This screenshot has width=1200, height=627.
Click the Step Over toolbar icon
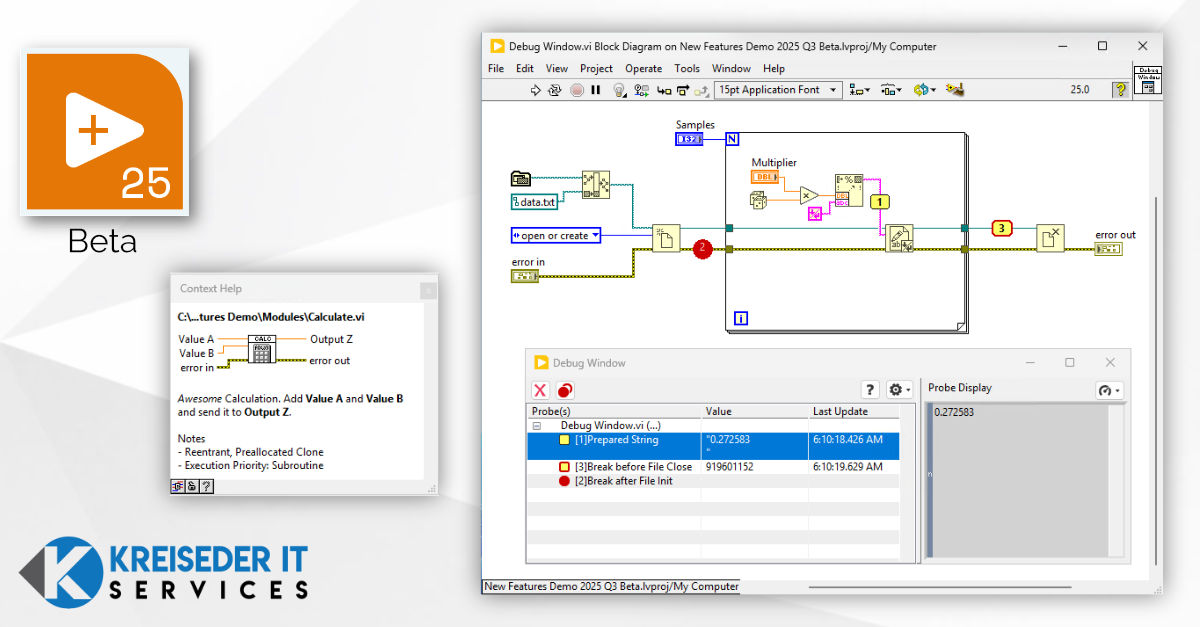(x=683, y=90)
